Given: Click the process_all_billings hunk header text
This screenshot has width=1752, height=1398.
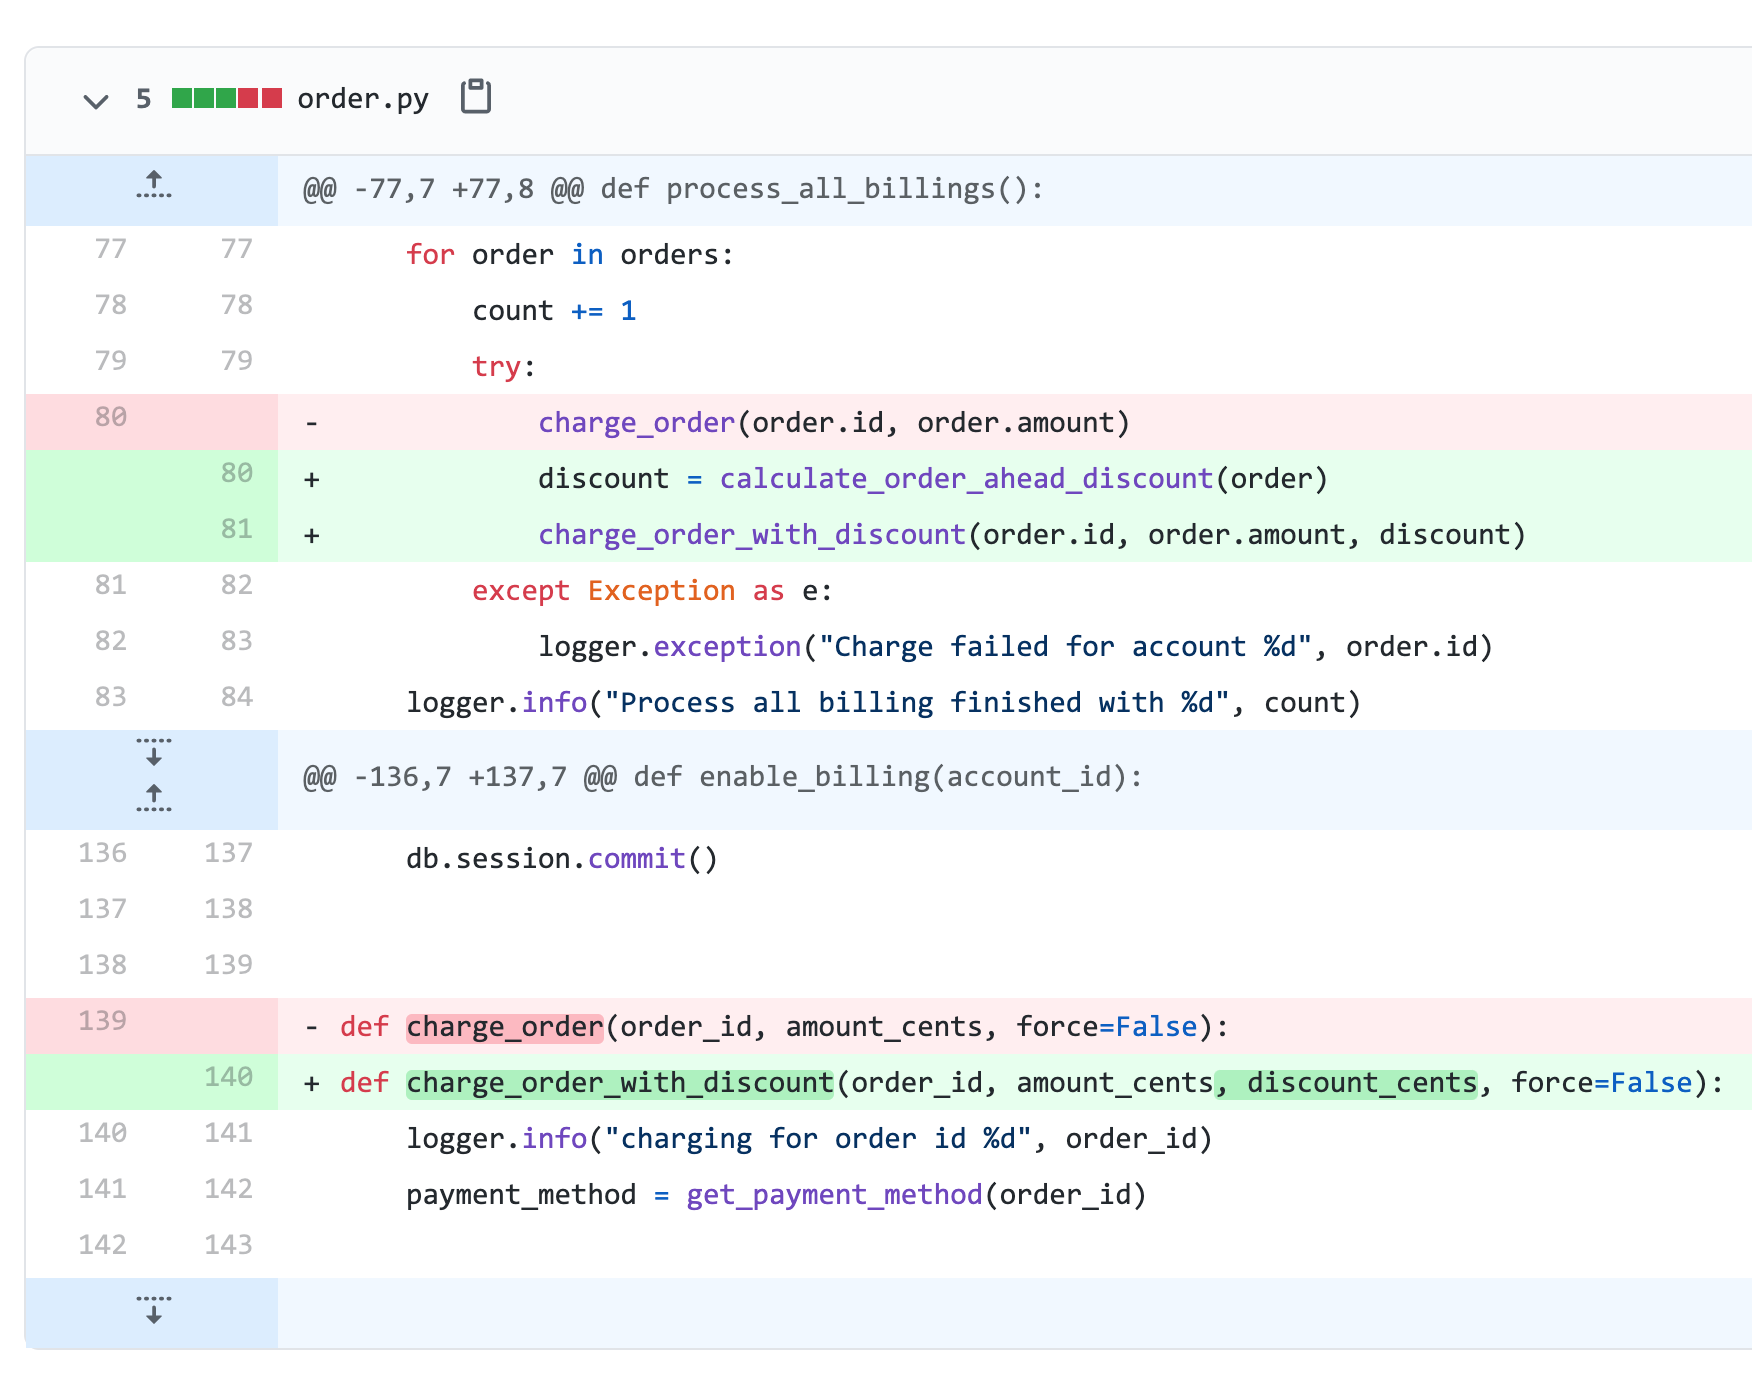Looking at the screenshot, I should click(672, 189).
